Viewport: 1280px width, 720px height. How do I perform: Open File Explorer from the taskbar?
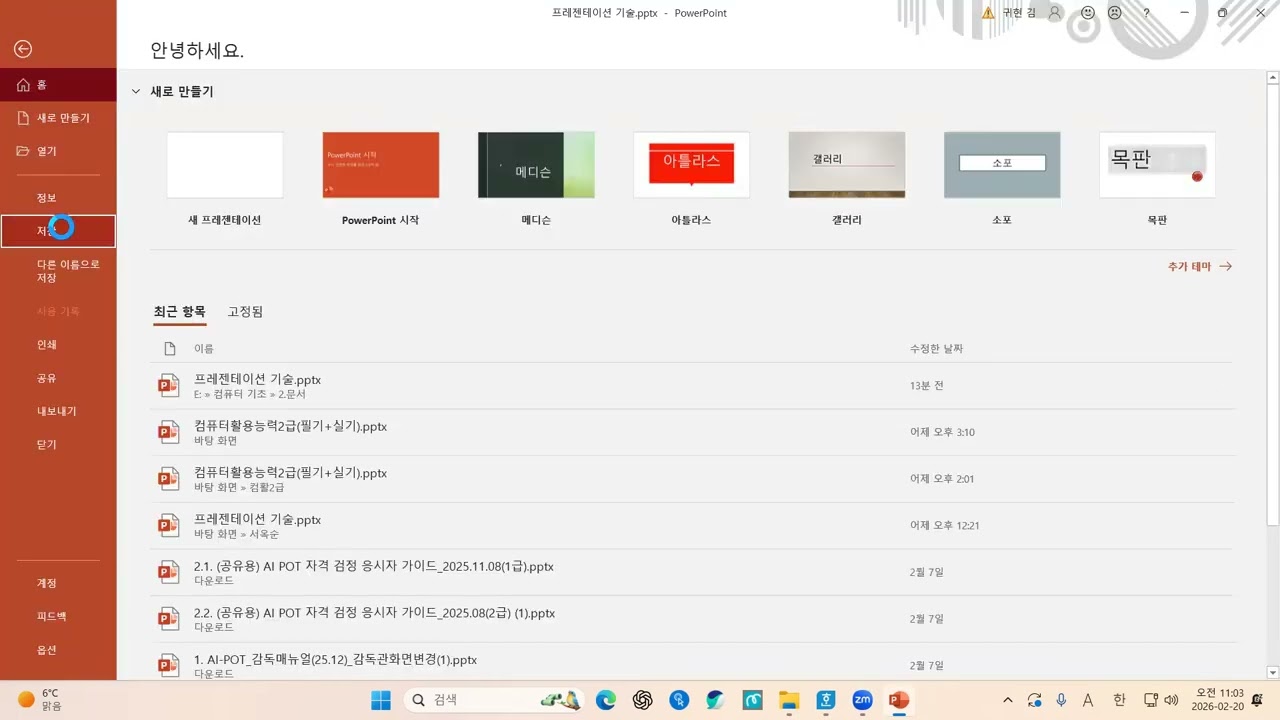click(x=789, y=700)
